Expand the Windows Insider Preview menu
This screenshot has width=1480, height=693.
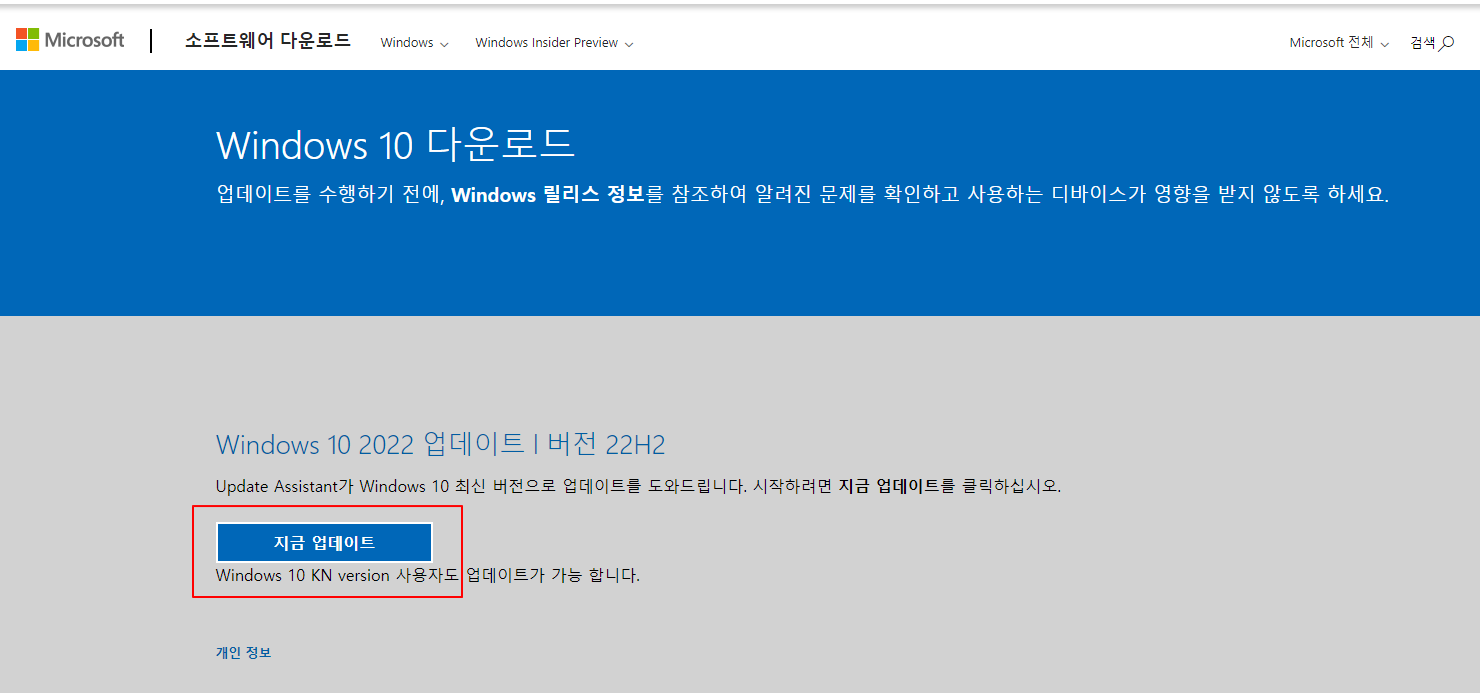pyautogui.click(x=554, y=42)
